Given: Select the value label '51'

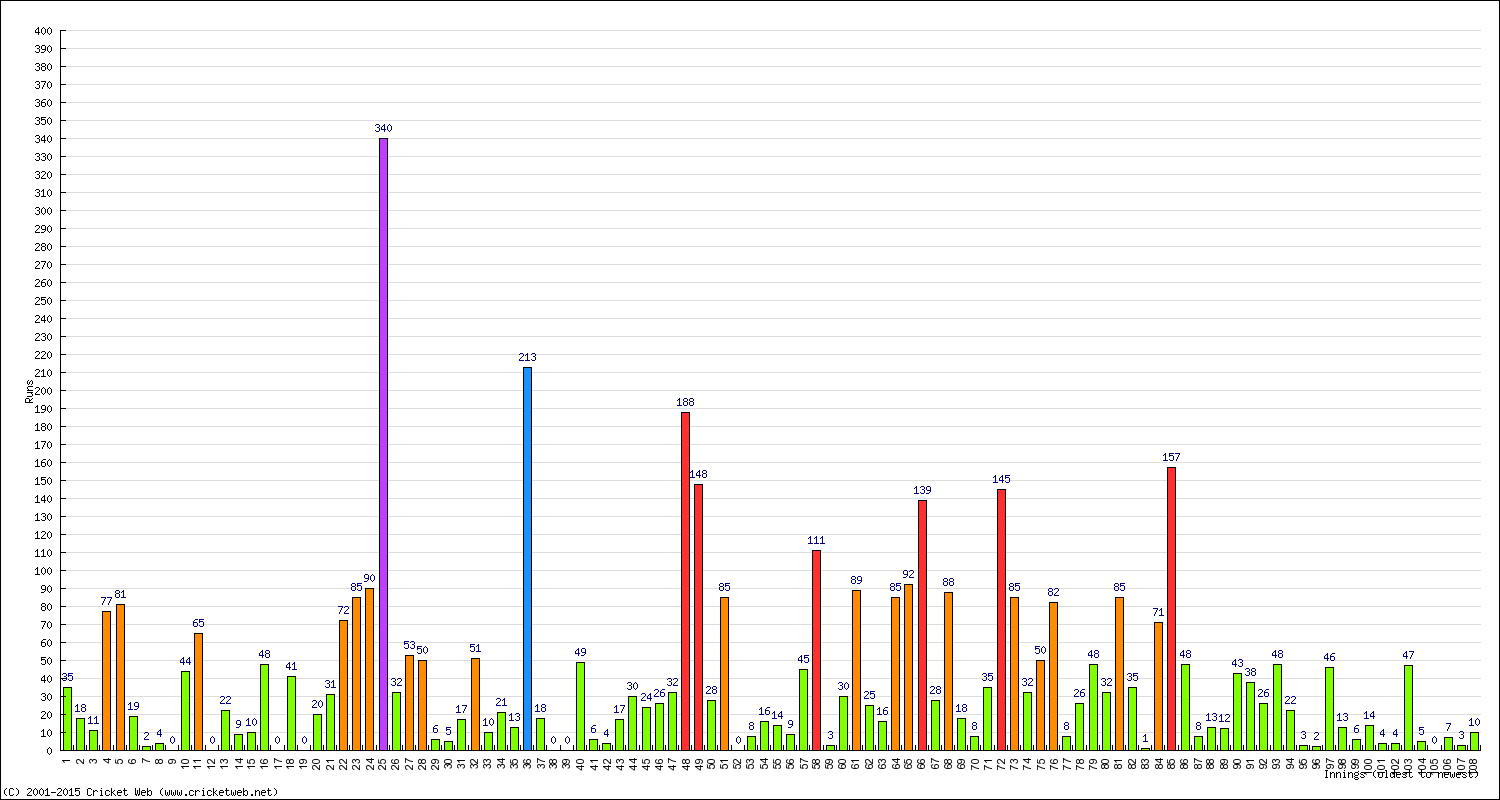Looking at the screenshot, I should pyautogui.click(x=475, y=648).
